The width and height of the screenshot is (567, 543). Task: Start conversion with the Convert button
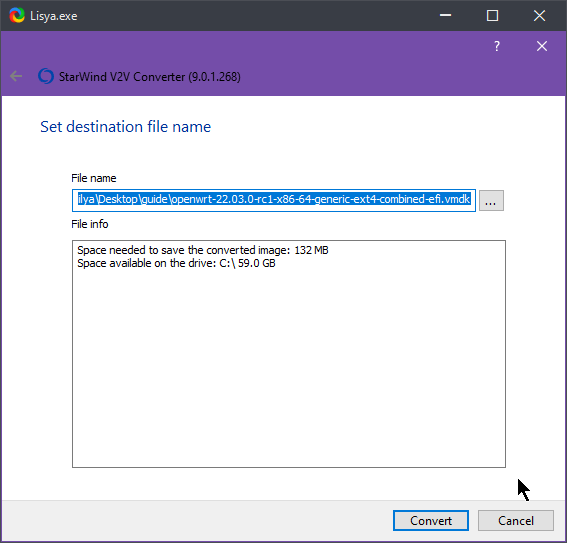(x=431, y=521)
